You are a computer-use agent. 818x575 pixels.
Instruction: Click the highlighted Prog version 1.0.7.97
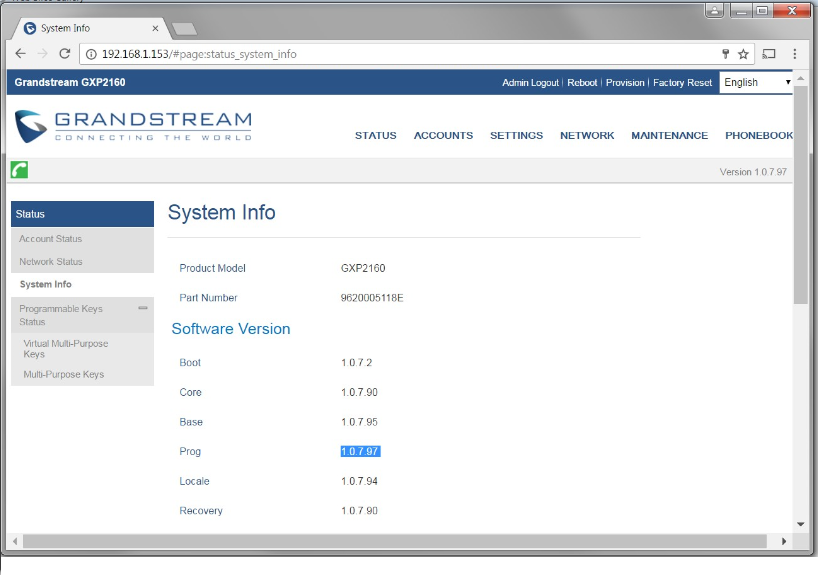pos(360,451)
